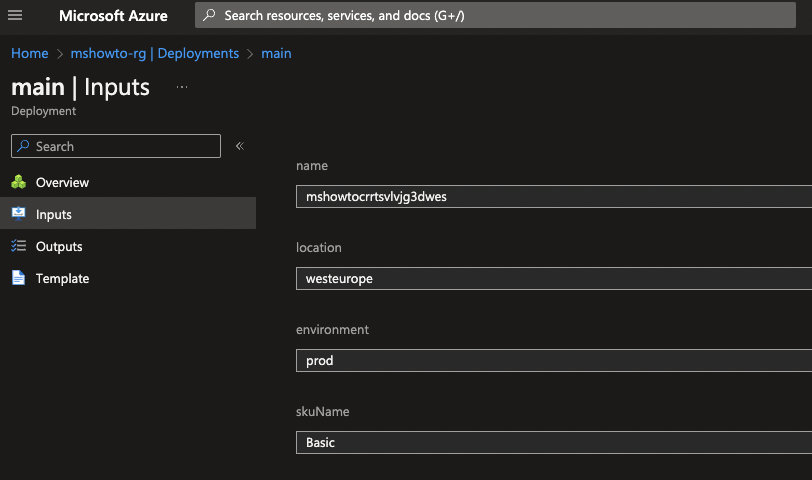This screenshot has height=480, width=812.
Task: Click the Overview cubes icon
Action: point(19,182)
